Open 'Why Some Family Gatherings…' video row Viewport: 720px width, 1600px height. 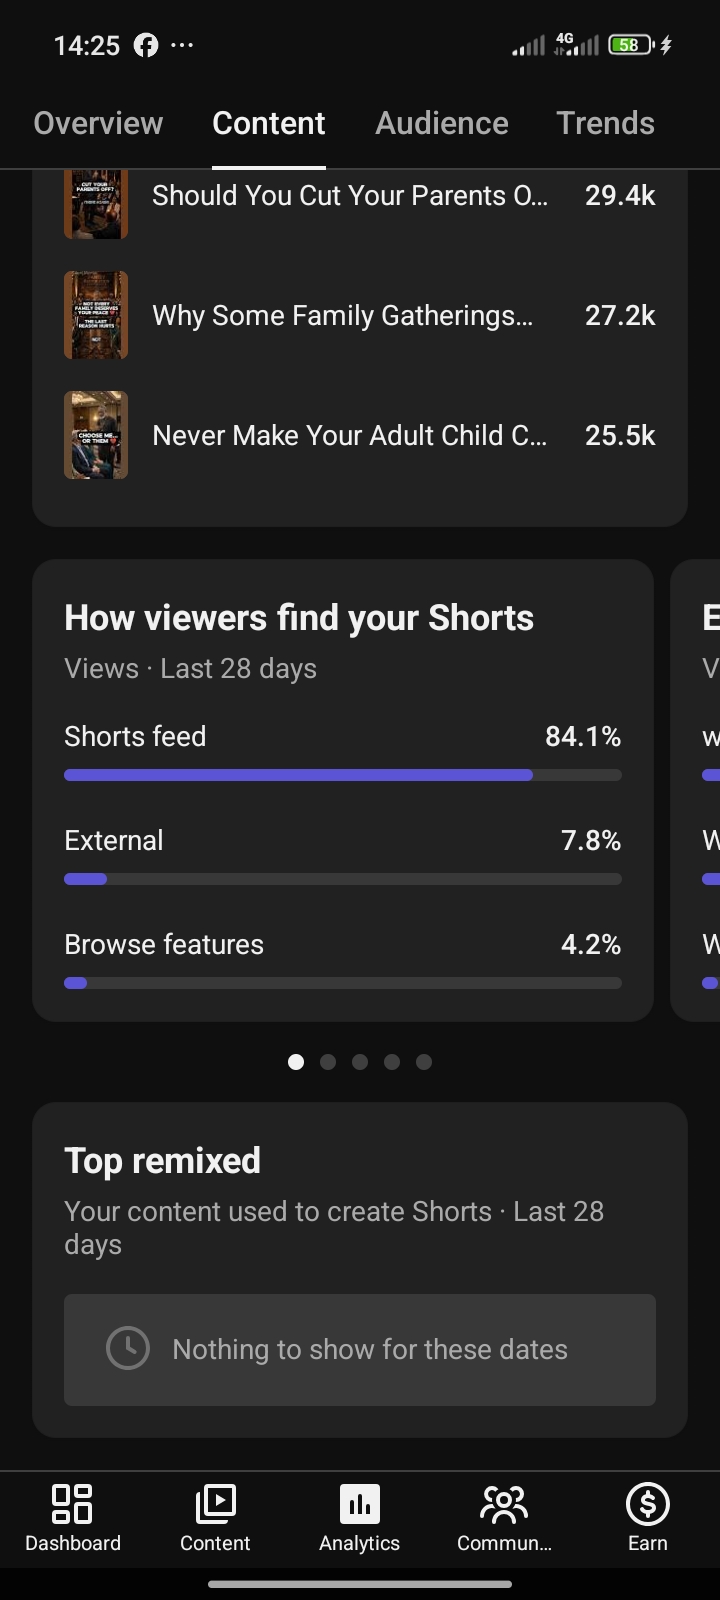tap(360, 315)
